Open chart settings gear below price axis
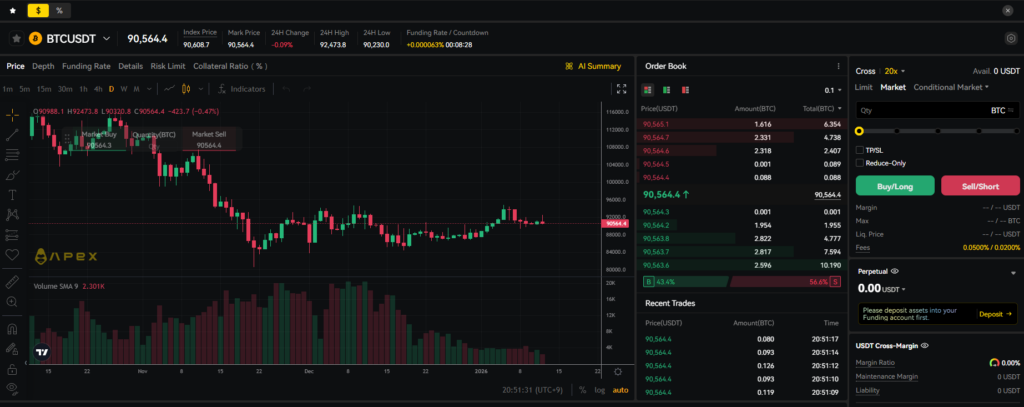Viewport: 1024px width, 407px height. click(x=618, y=372)
